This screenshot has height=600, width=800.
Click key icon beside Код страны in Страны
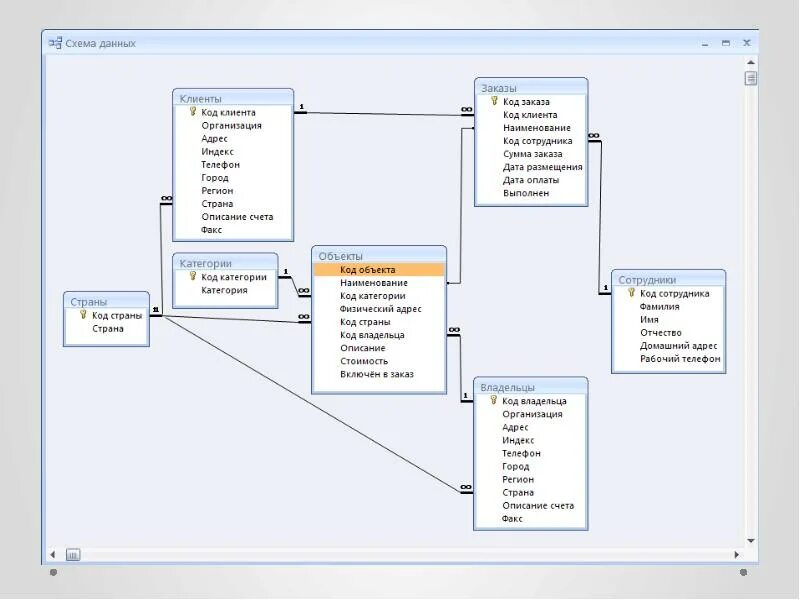click(83, 314)
